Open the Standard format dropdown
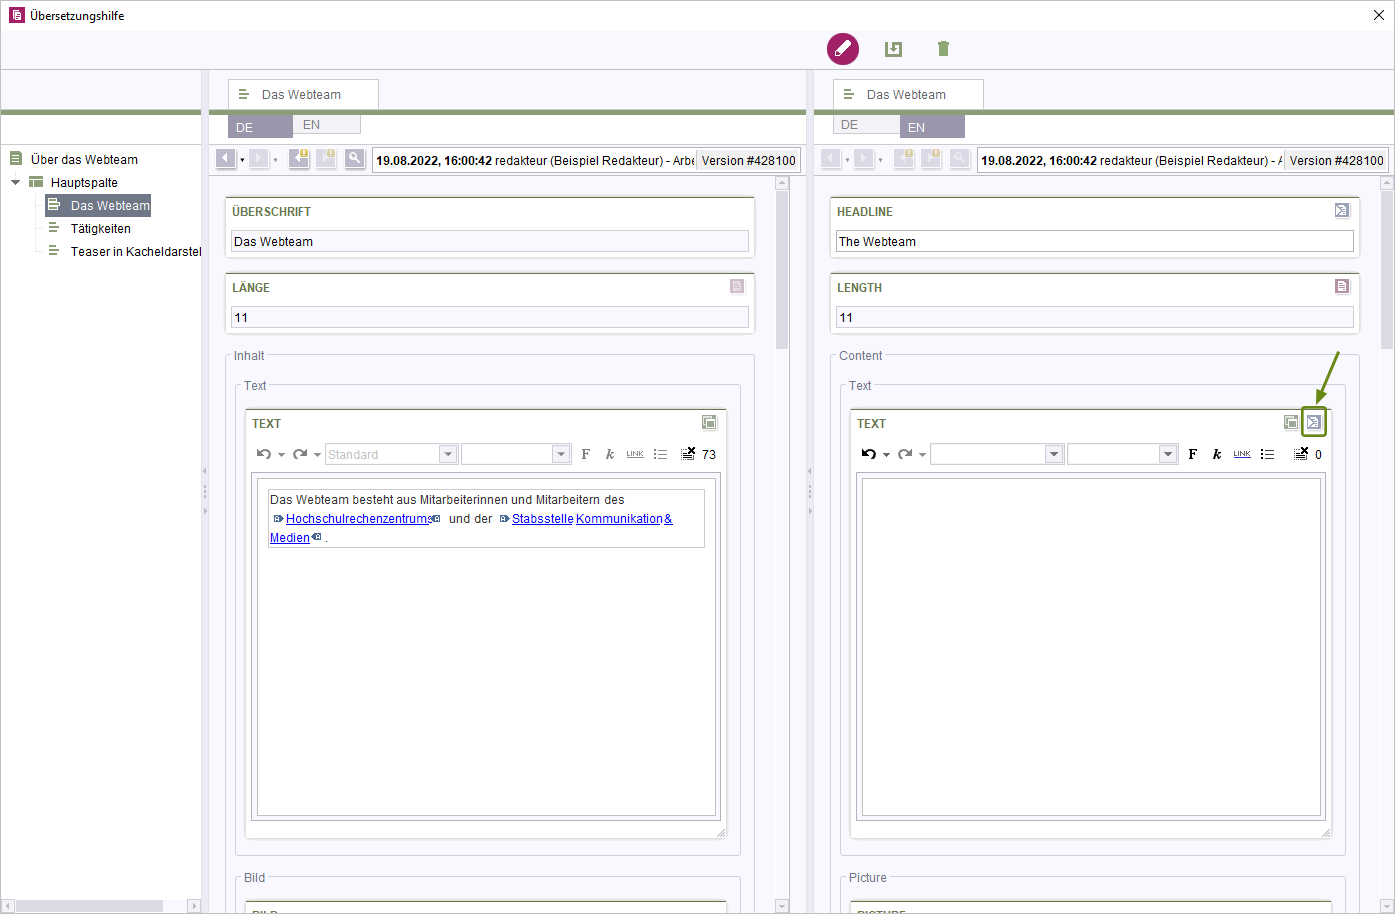The width and height of the screenshot is (1395, 914). pyautogui.click(x=448, y=454)
